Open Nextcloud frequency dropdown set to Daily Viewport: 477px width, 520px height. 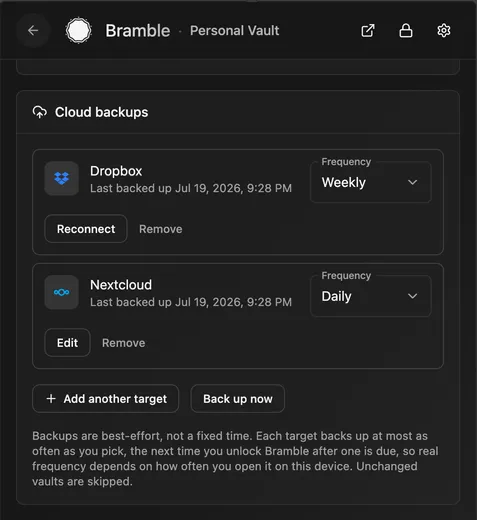click(371, 296)
